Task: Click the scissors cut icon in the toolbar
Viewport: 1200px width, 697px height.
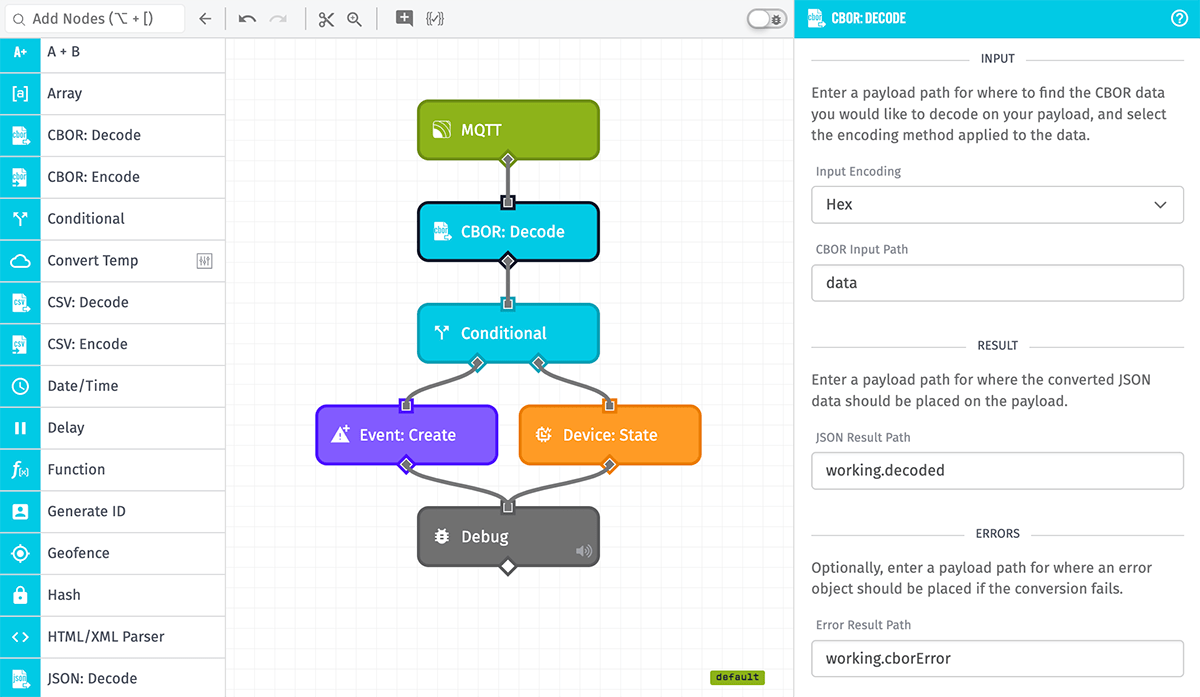Action: click(326, 18)
